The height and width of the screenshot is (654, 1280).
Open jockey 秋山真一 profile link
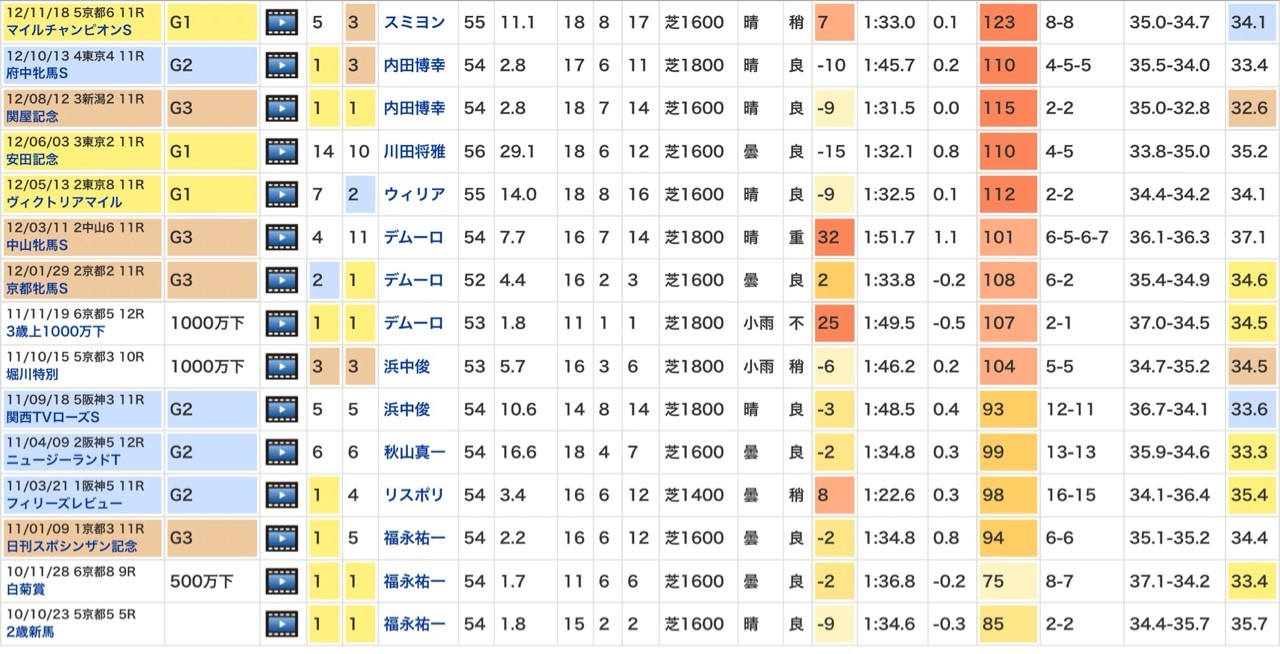[414, 452]
